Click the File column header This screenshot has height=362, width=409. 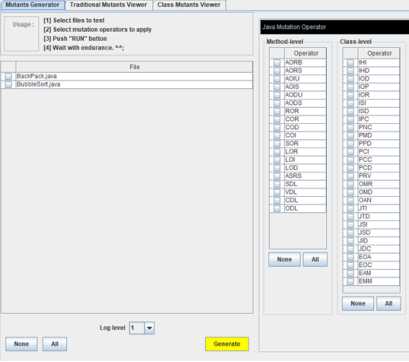pos(134,67)
